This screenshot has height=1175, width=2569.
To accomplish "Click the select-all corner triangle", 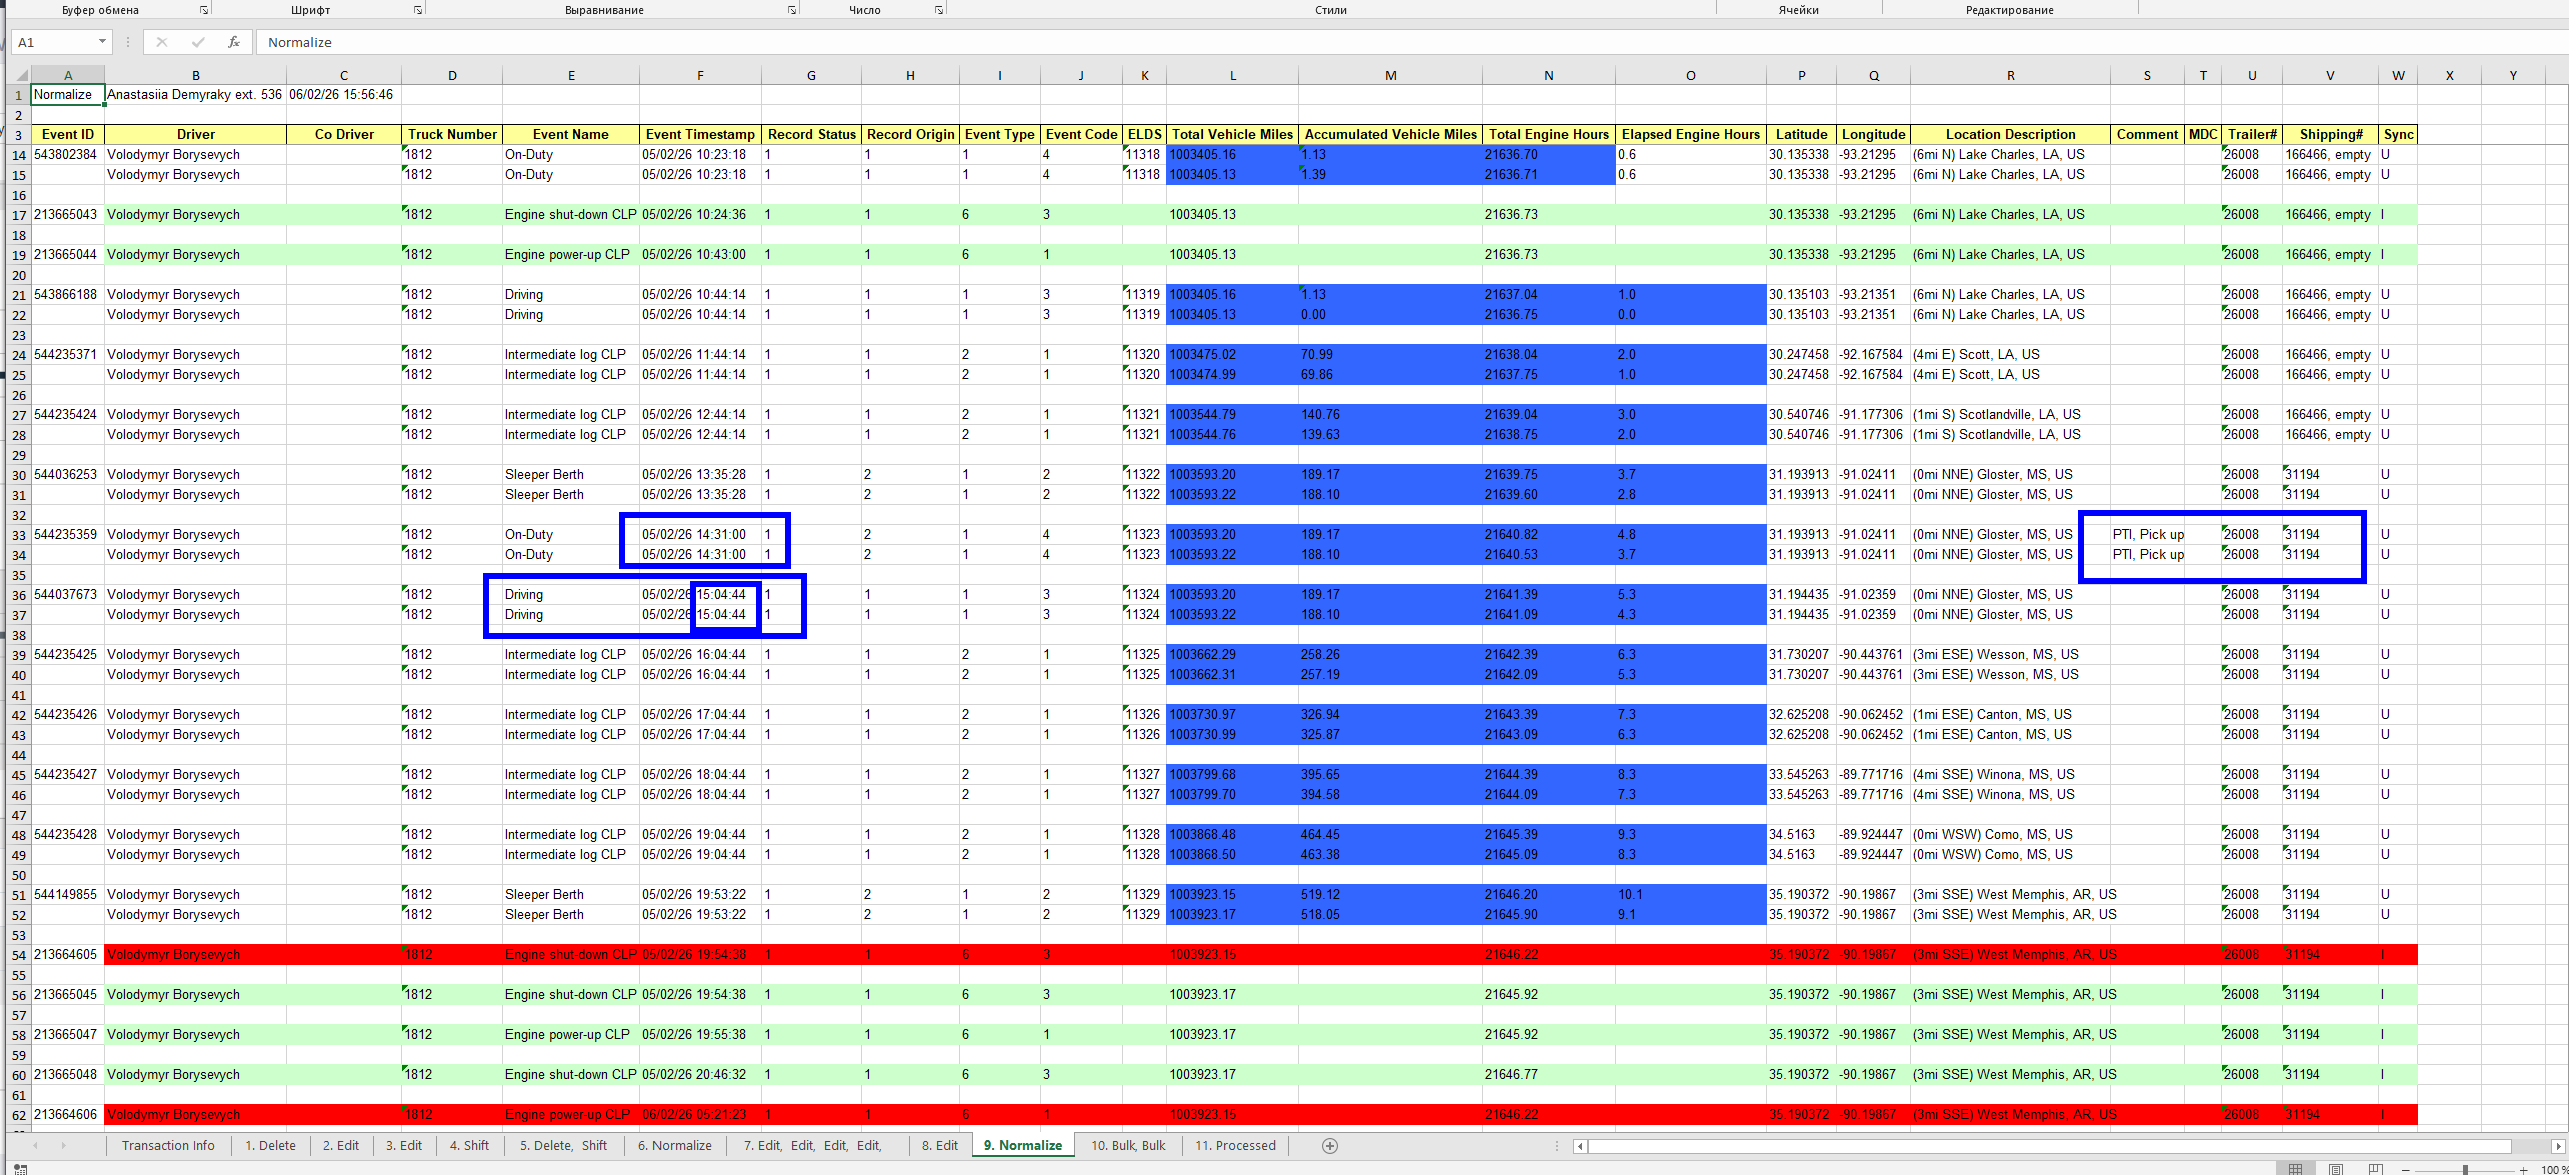I will point(20,75).
